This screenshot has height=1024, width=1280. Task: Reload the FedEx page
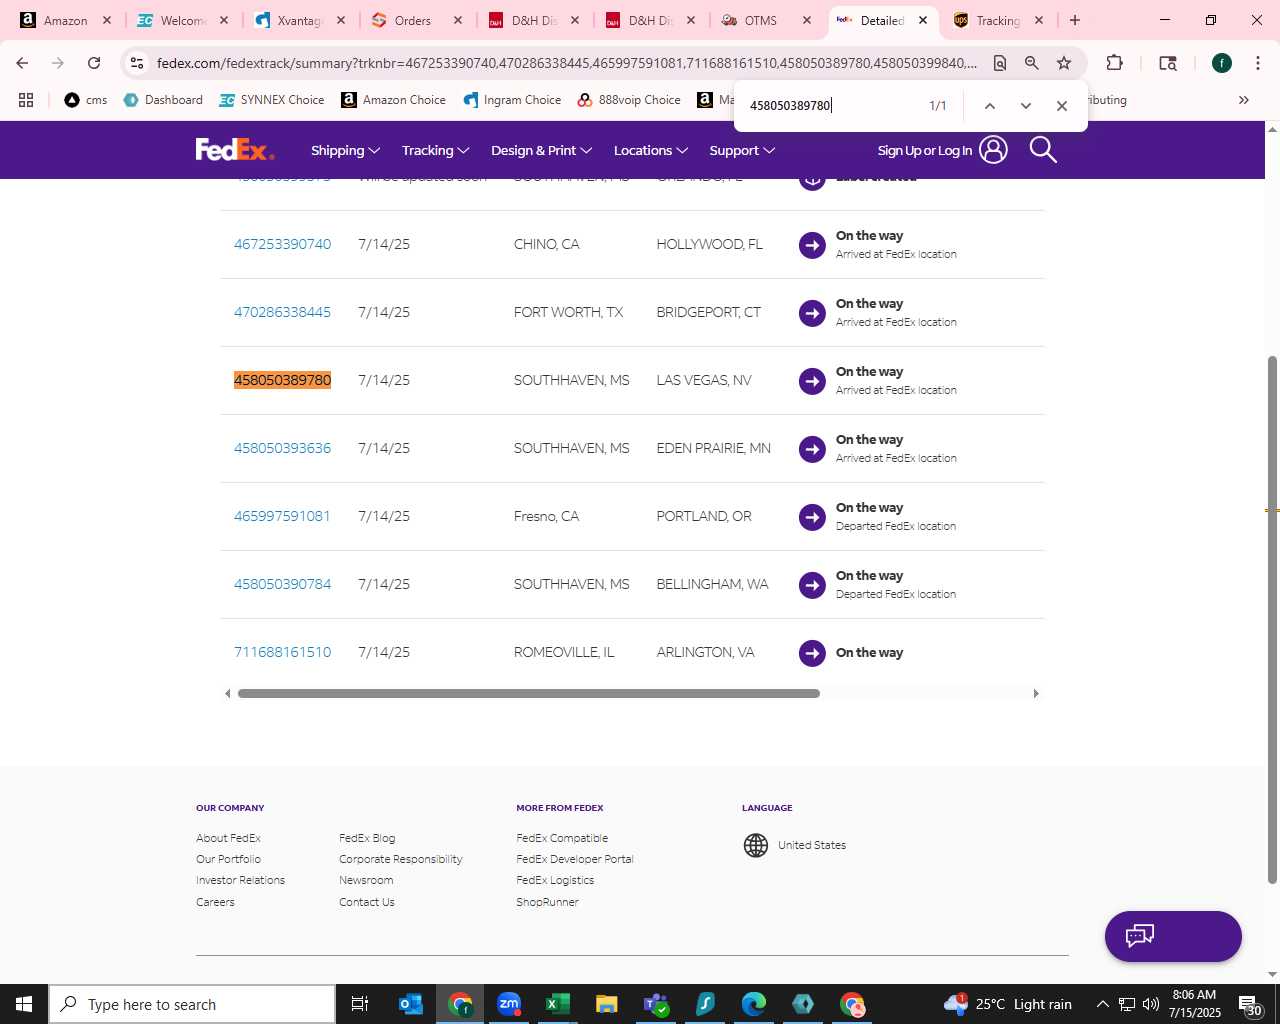tap(94, 63)
